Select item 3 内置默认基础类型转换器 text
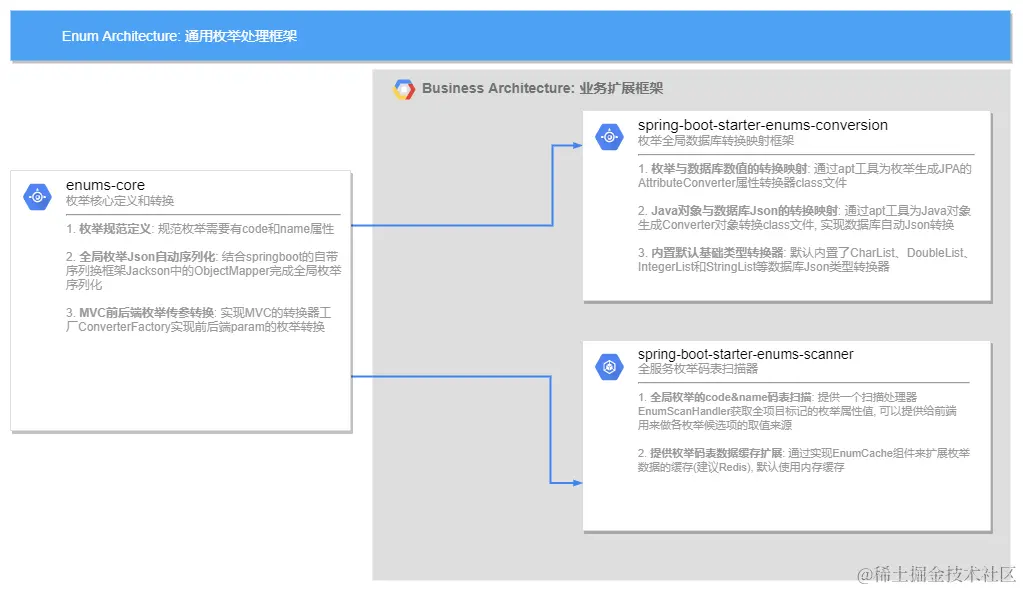 pyautogui.click(x=805, y=260)
